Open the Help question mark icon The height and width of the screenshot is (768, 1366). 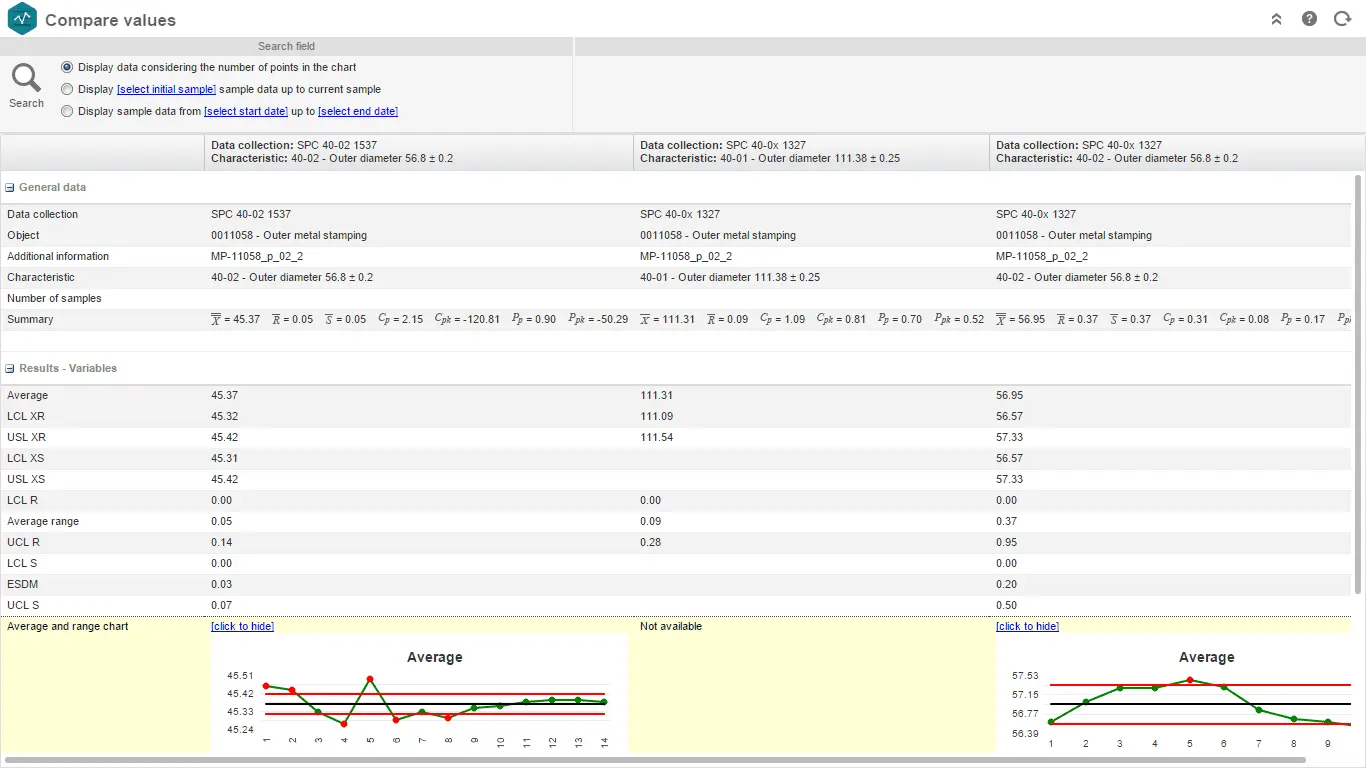click(1309, 18)
